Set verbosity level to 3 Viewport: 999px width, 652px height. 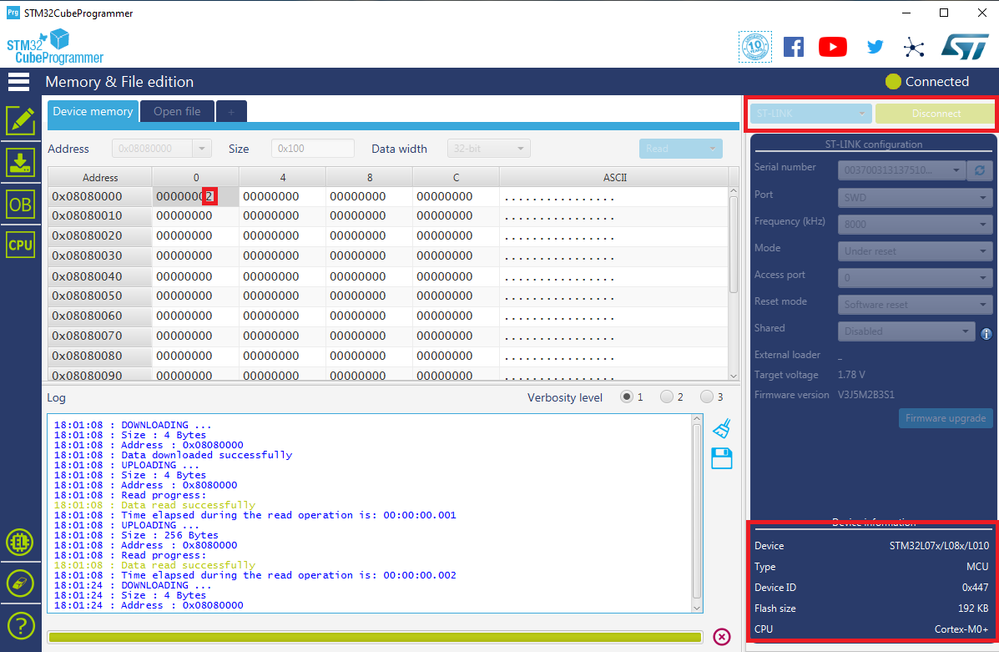pyautogui.click(x=707, y=397)
